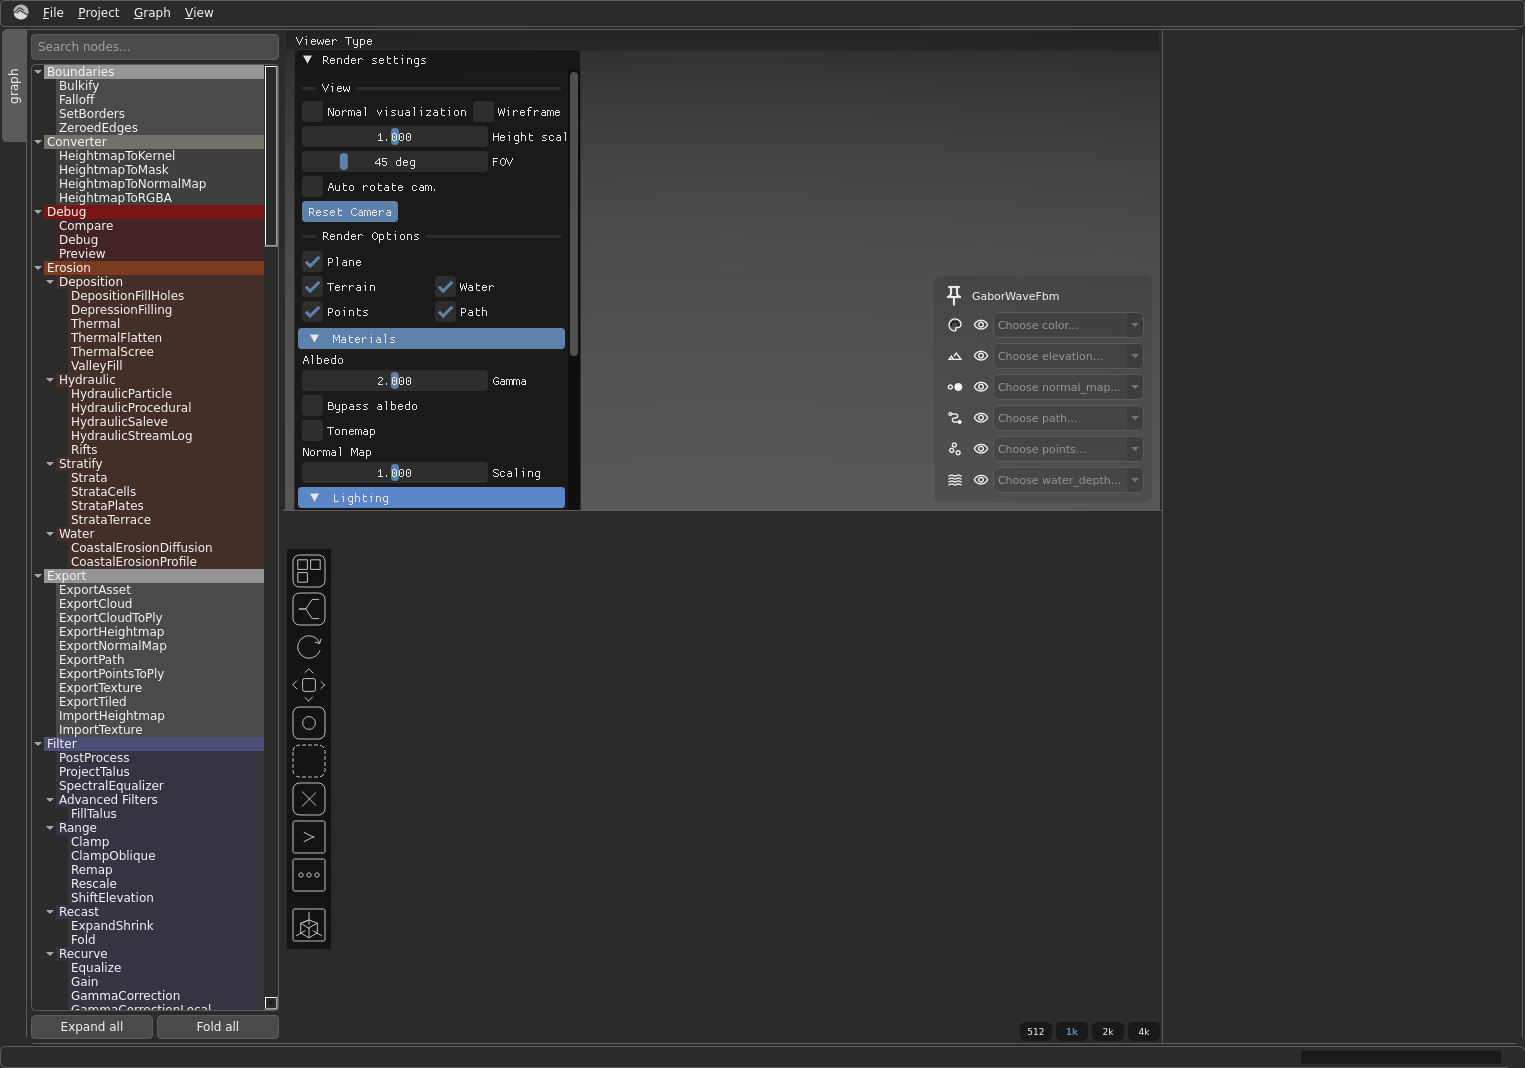Click the circular refresh arrow icon
The image size is (1525, 1068).
[309, 647]
